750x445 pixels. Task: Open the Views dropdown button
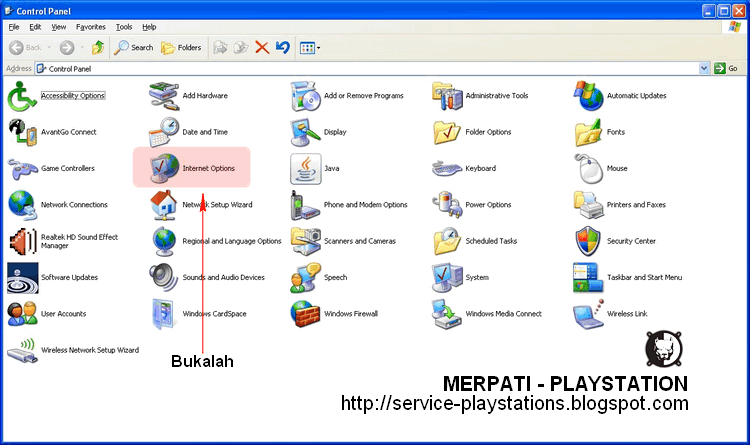click(x=309, y=47)
